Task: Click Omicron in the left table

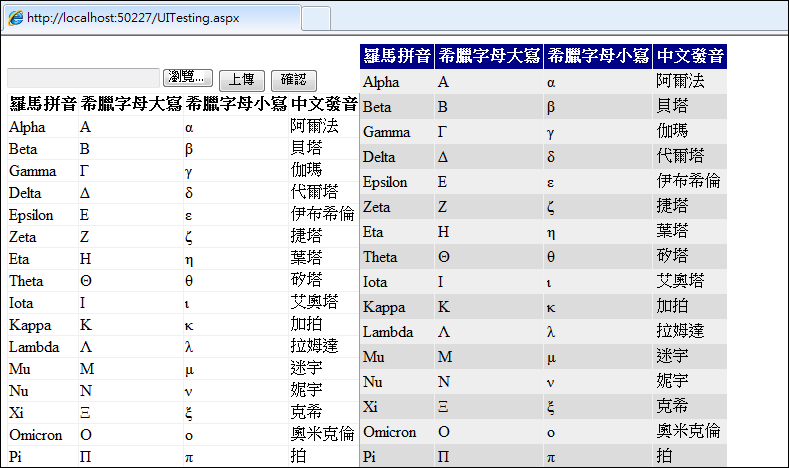Action: [x=36, y=435]
